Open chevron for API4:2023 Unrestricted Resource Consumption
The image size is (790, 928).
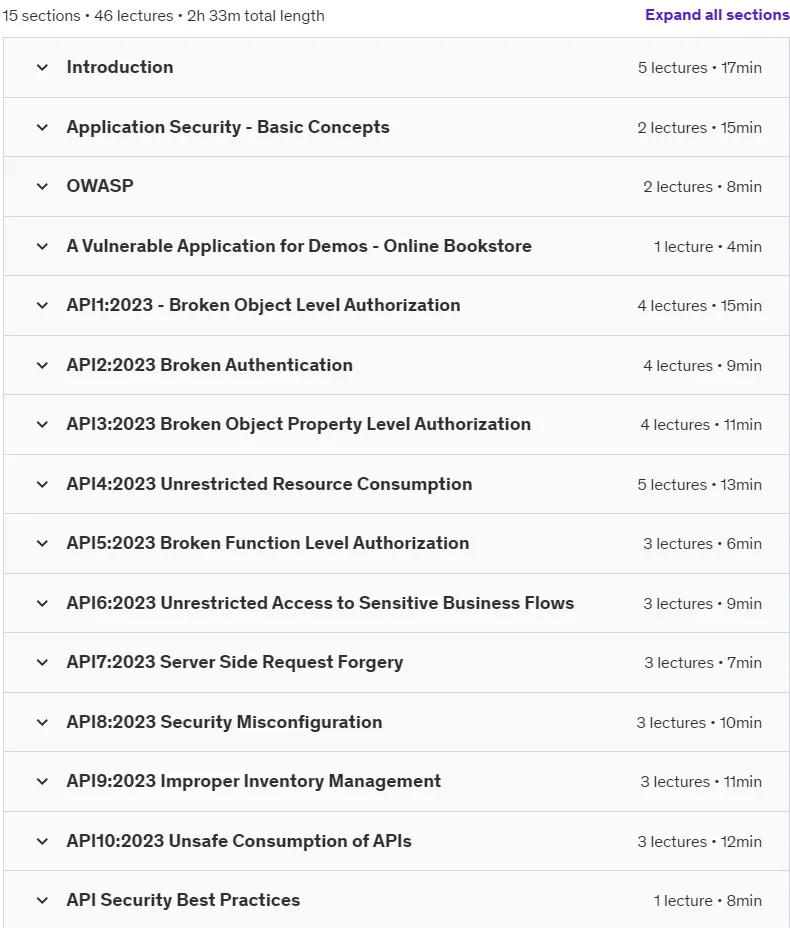(42, 484)
